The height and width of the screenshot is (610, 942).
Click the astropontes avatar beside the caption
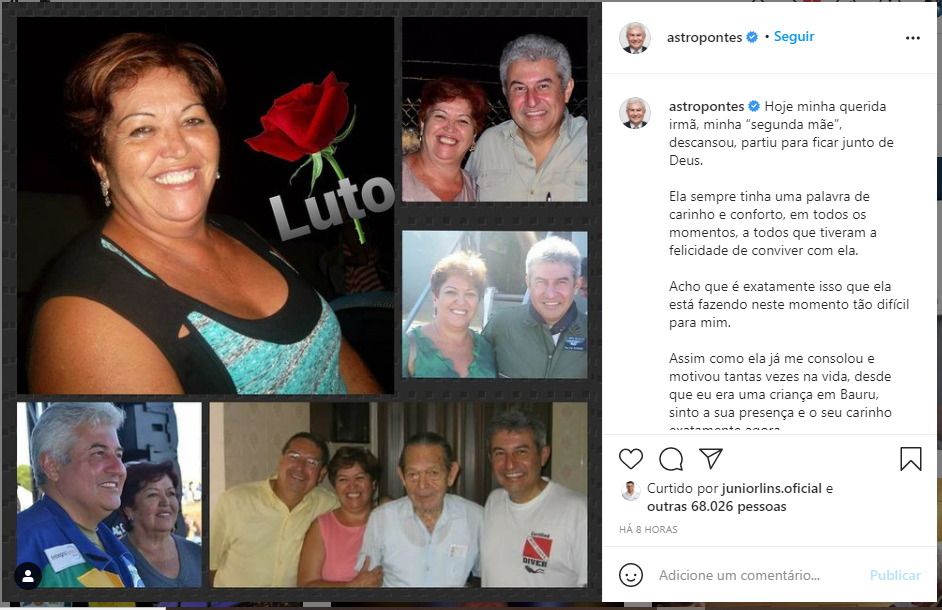click(635, 112)
